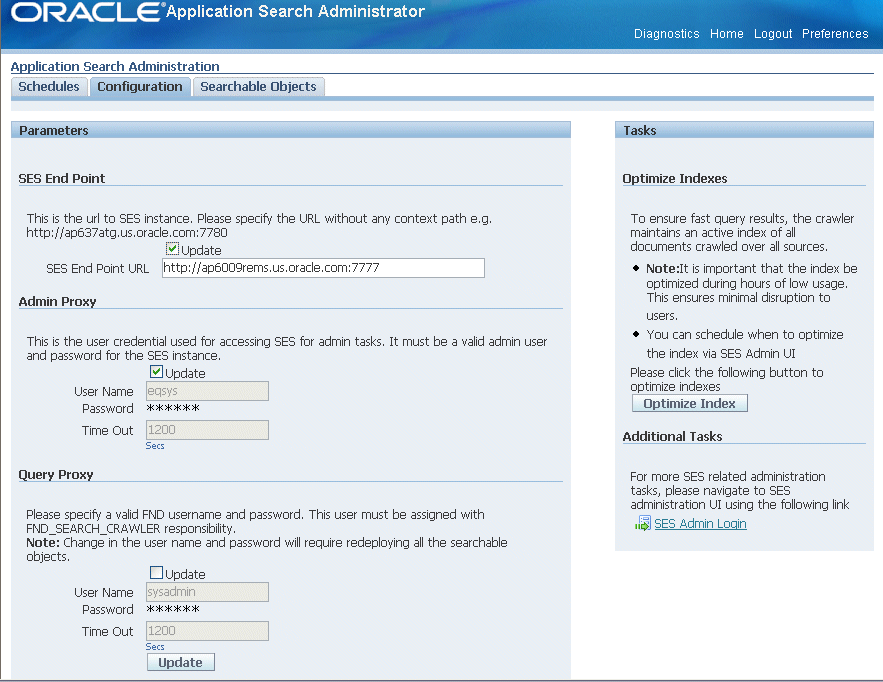The height and width of the screenshot is (682, 883).
Task: Click the SES End Point URL label
Action: (x=97, y=269)
